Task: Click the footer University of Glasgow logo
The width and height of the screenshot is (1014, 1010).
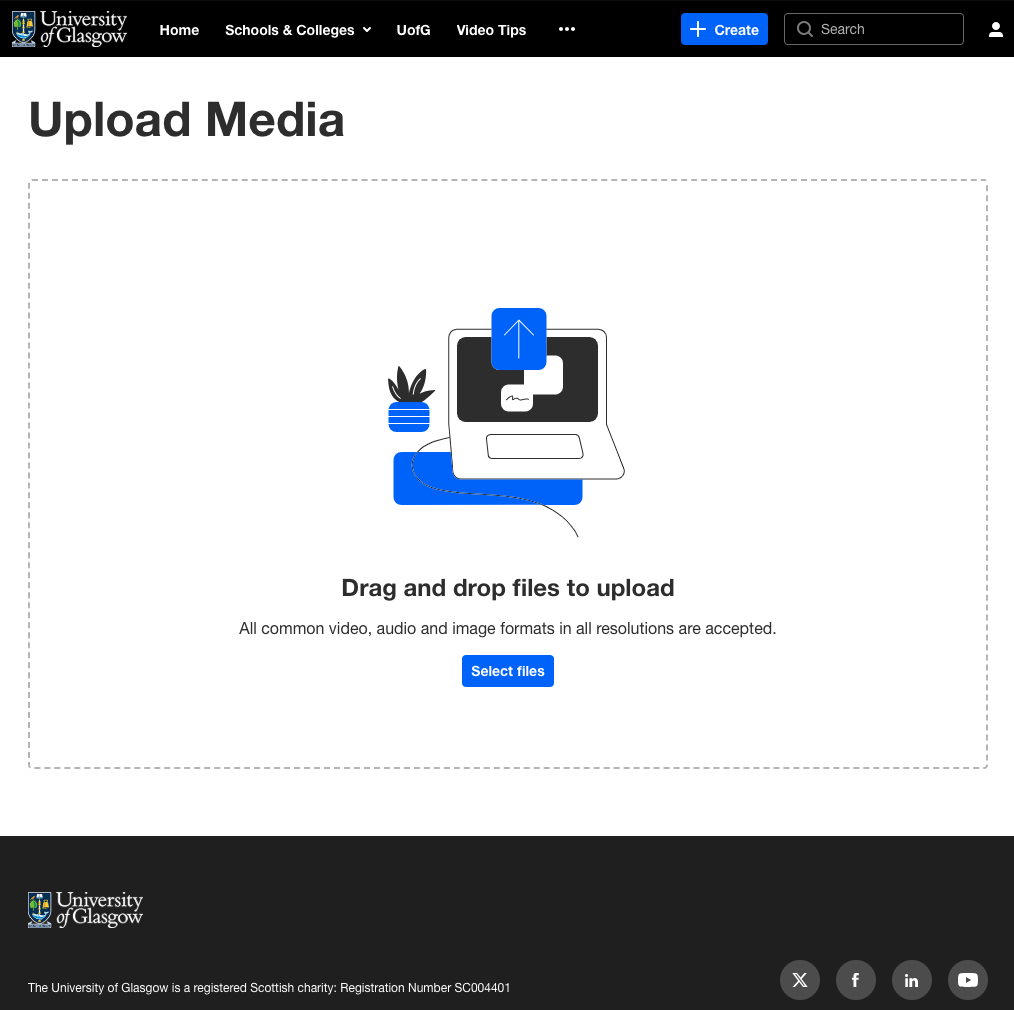Action: click(x=85, y=909)
